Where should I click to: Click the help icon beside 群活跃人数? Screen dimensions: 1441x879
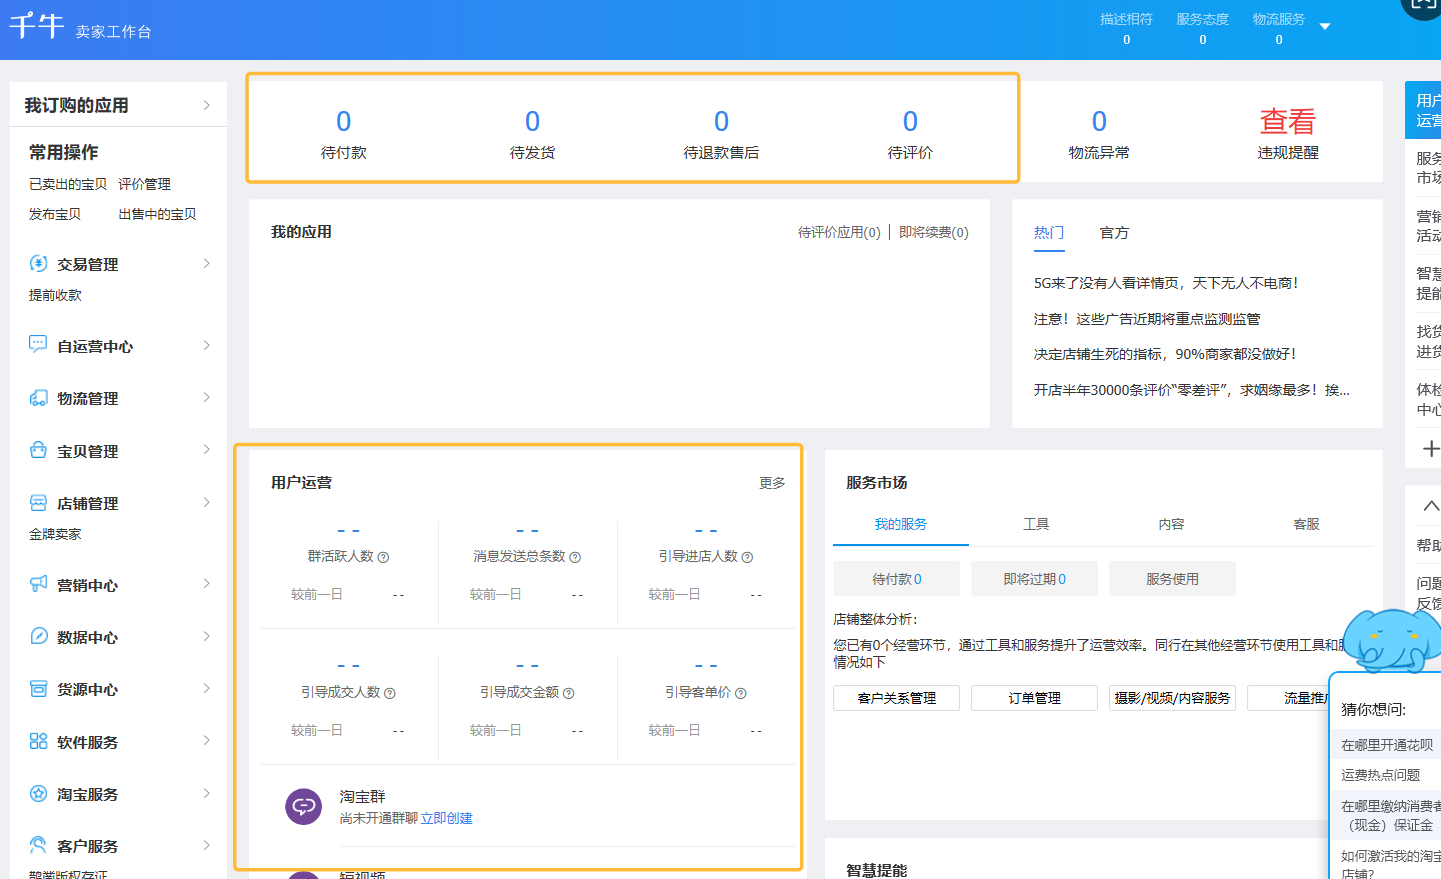point(383,557)
